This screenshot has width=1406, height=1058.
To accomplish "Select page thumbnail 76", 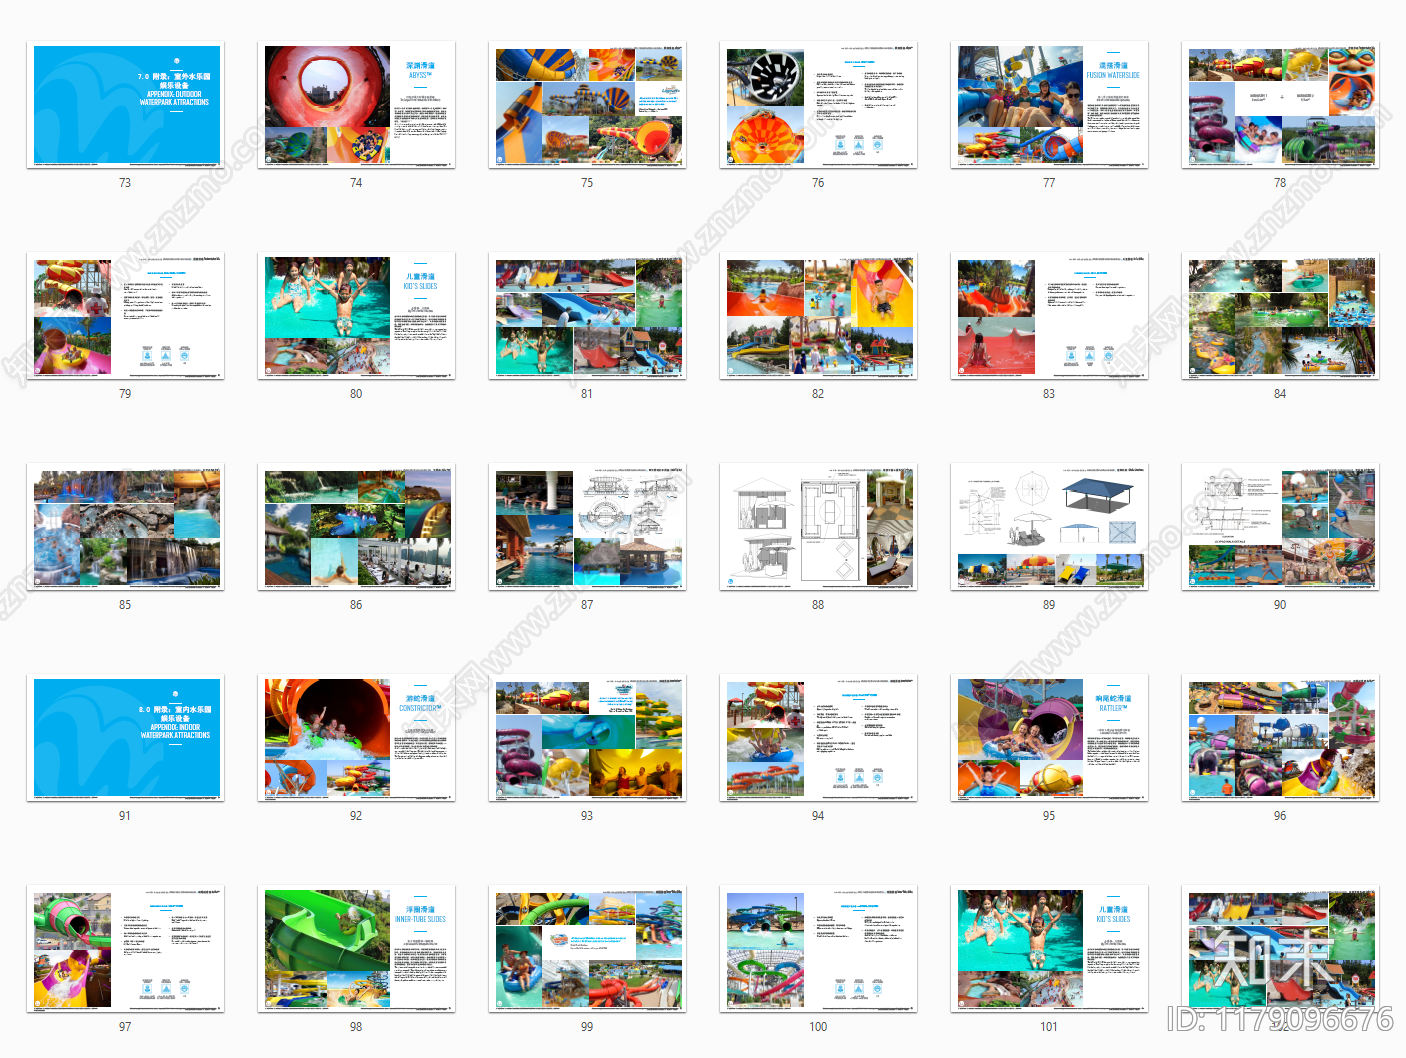I will pyautogui.click(x=818, y=105).
